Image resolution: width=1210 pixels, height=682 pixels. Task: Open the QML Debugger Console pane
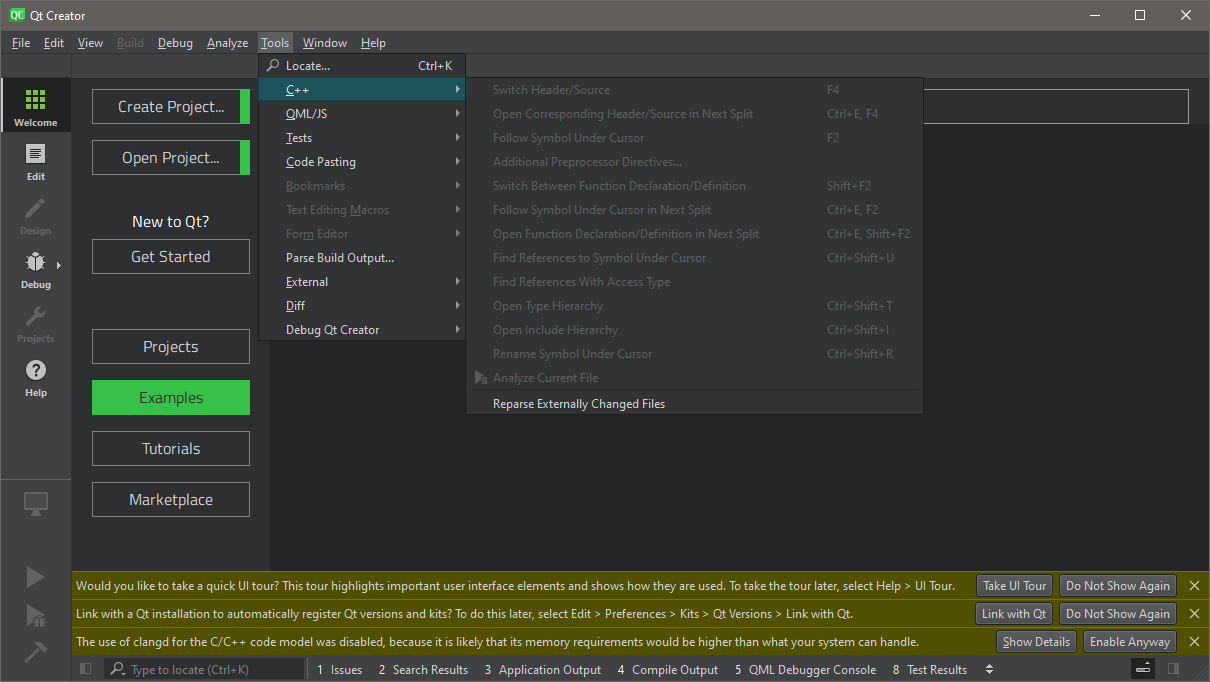[x=806, y=670]
